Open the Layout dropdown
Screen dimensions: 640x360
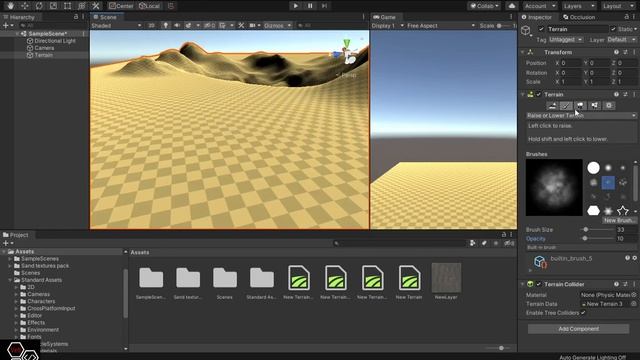(x=618, y=6)
